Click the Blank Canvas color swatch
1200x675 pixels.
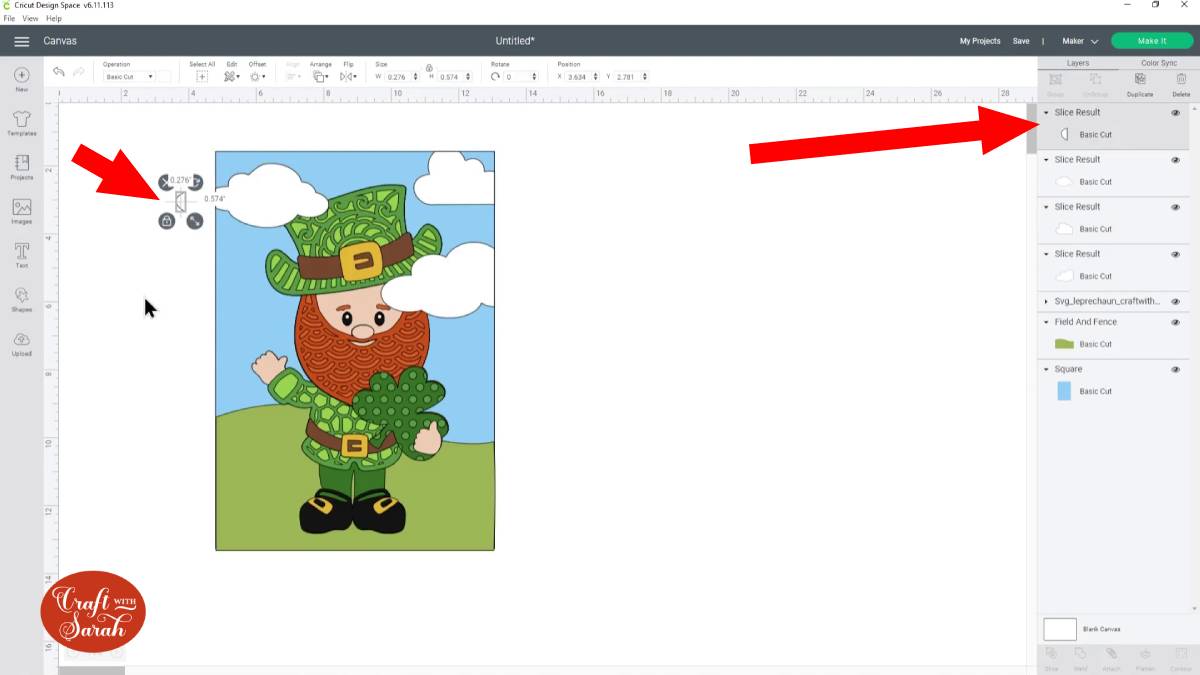coord(1059,629)
